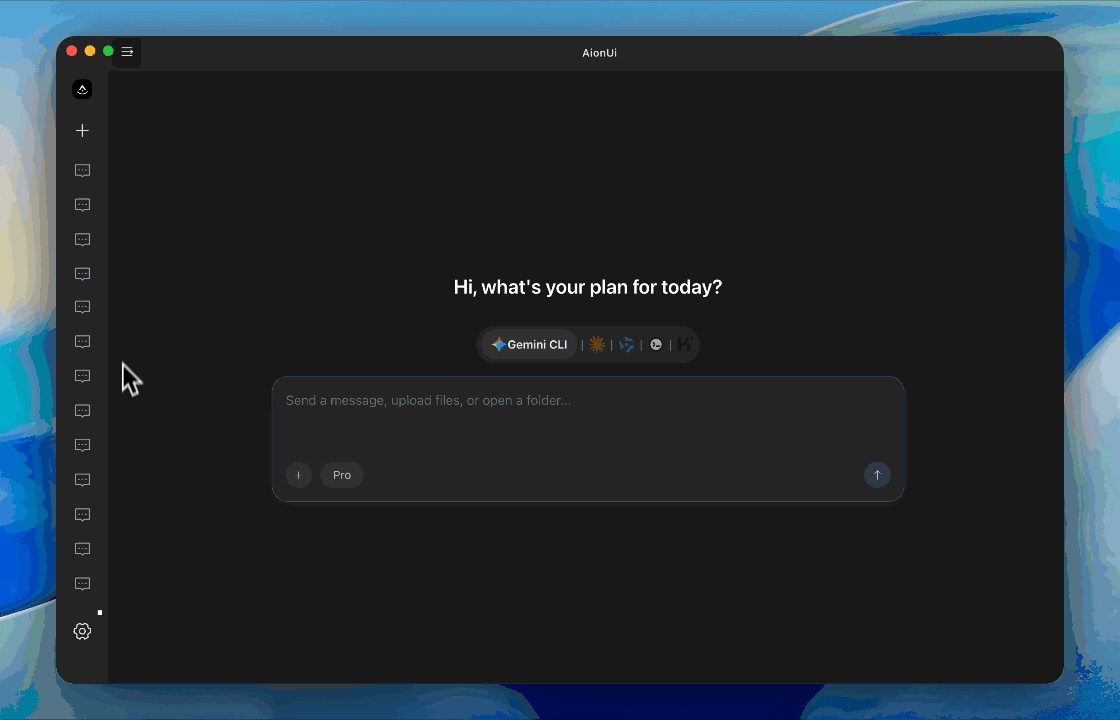Screen dimensions: 1120x720
Task: Open settings via the gear icon
Action: tap(82, 631)
